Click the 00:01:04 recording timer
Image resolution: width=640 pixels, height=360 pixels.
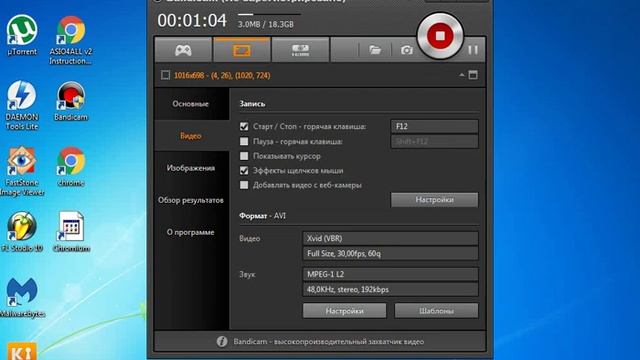(x=192, y=20)
